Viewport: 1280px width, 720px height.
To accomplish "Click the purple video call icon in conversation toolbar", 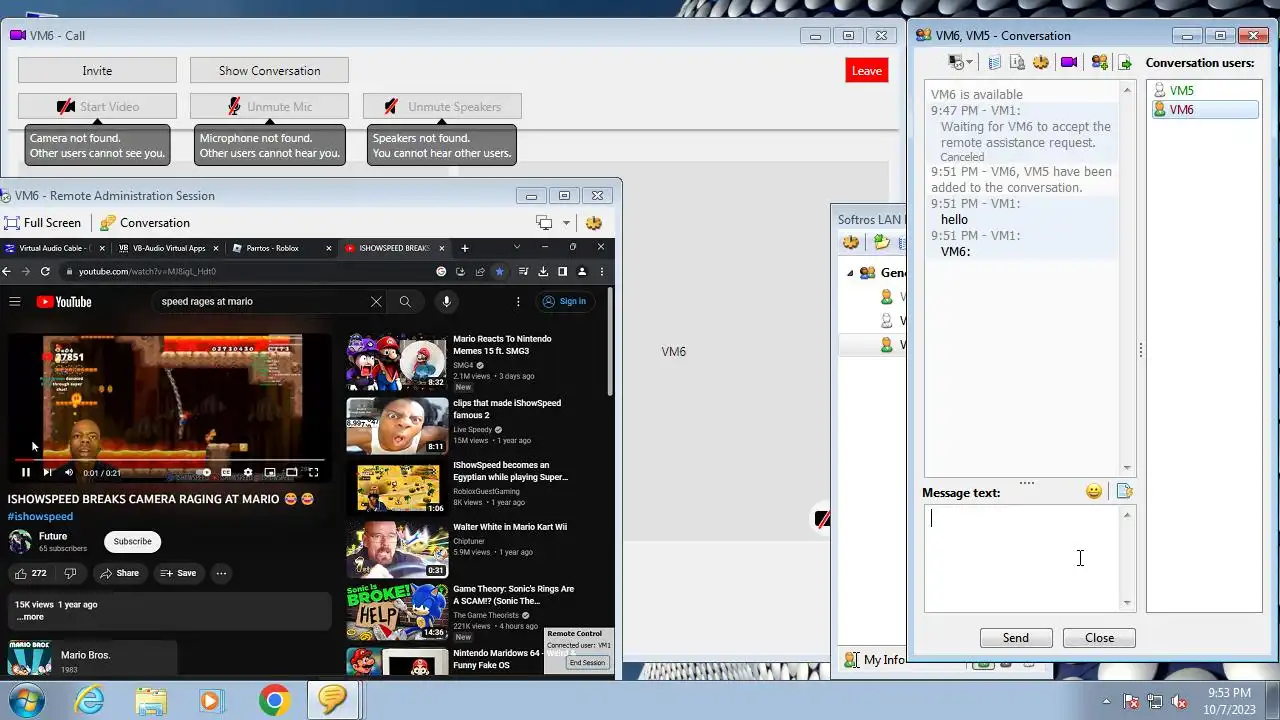I will pos(1069,62).
